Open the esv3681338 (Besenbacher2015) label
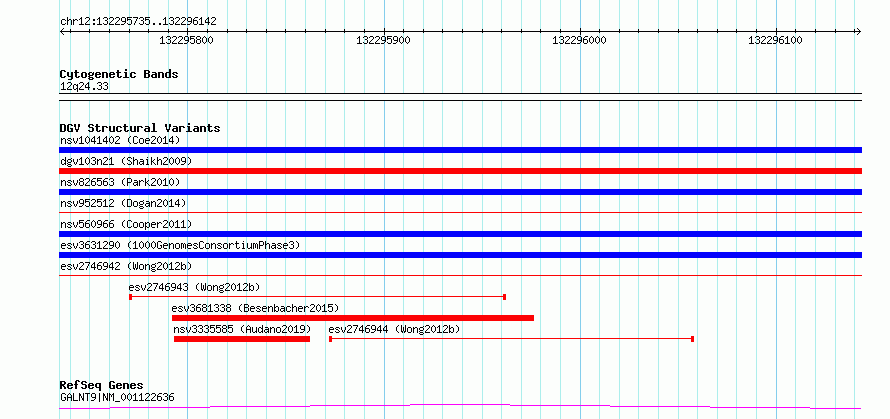The height and width of the screenshot is (419, 890). point(255,308)
